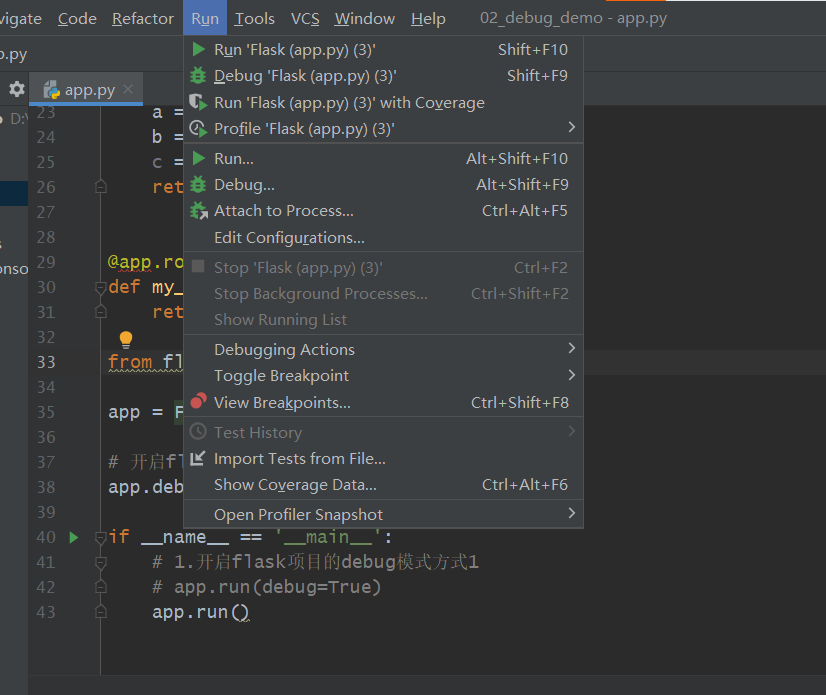Viewport: 826px width, 695px height.
Task: Click the fold marker on line 43
Action: 101,612
